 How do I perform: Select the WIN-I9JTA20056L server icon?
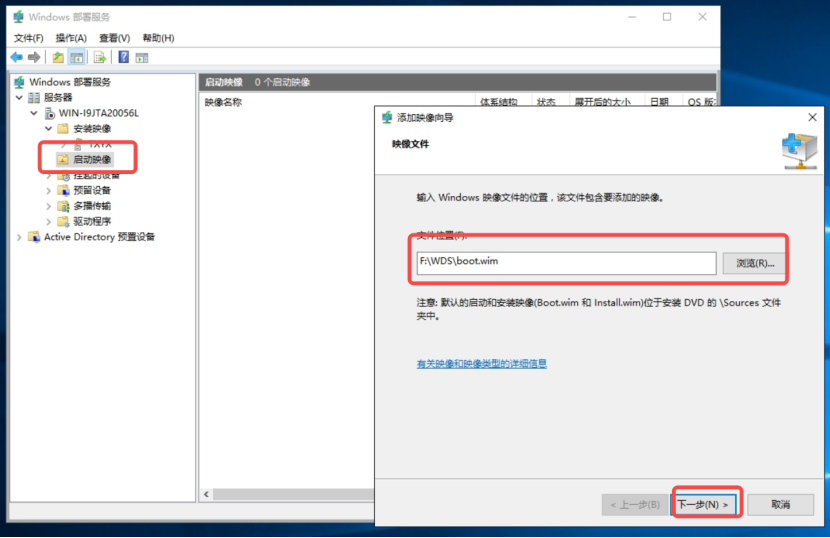tap(49, 113)
